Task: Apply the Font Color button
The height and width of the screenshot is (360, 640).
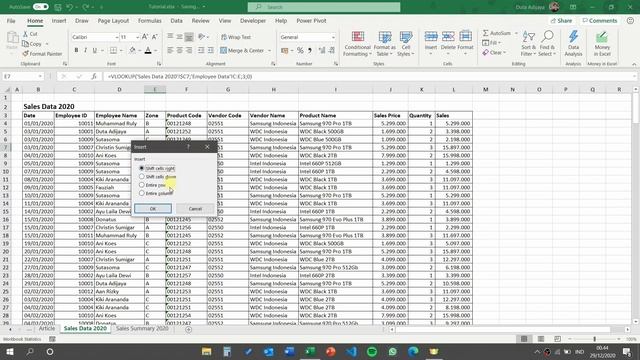Action: click(148, 50)
